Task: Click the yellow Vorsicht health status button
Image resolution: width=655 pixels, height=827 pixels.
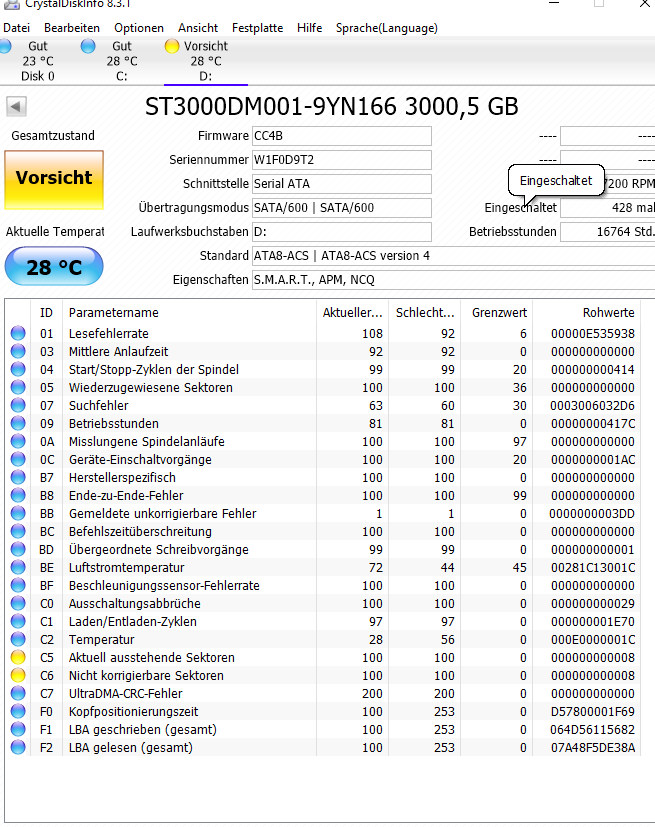Action: (54, 180)
